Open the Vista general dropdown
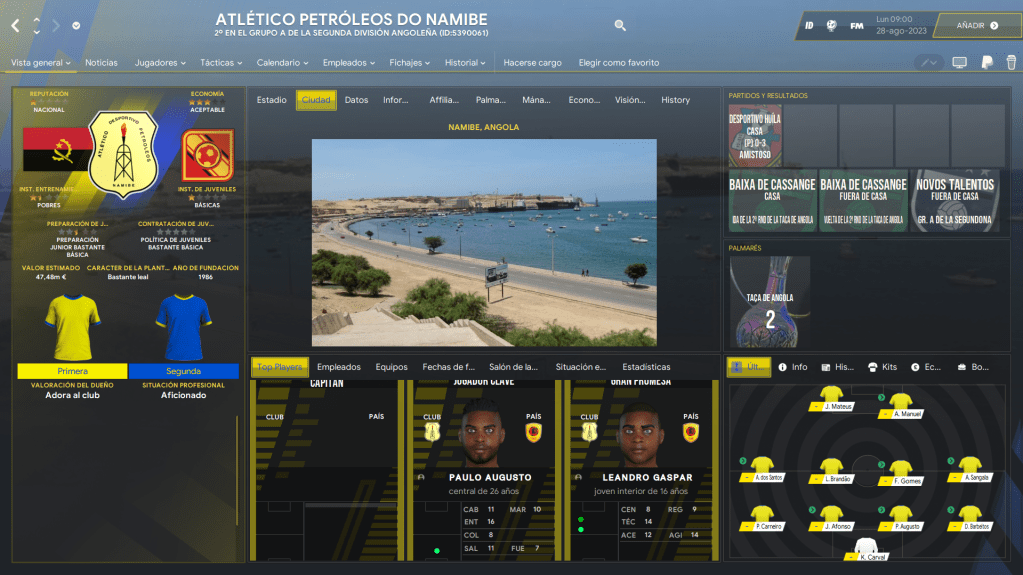The width and height of the screenshot is (1023, 575). 41,63
